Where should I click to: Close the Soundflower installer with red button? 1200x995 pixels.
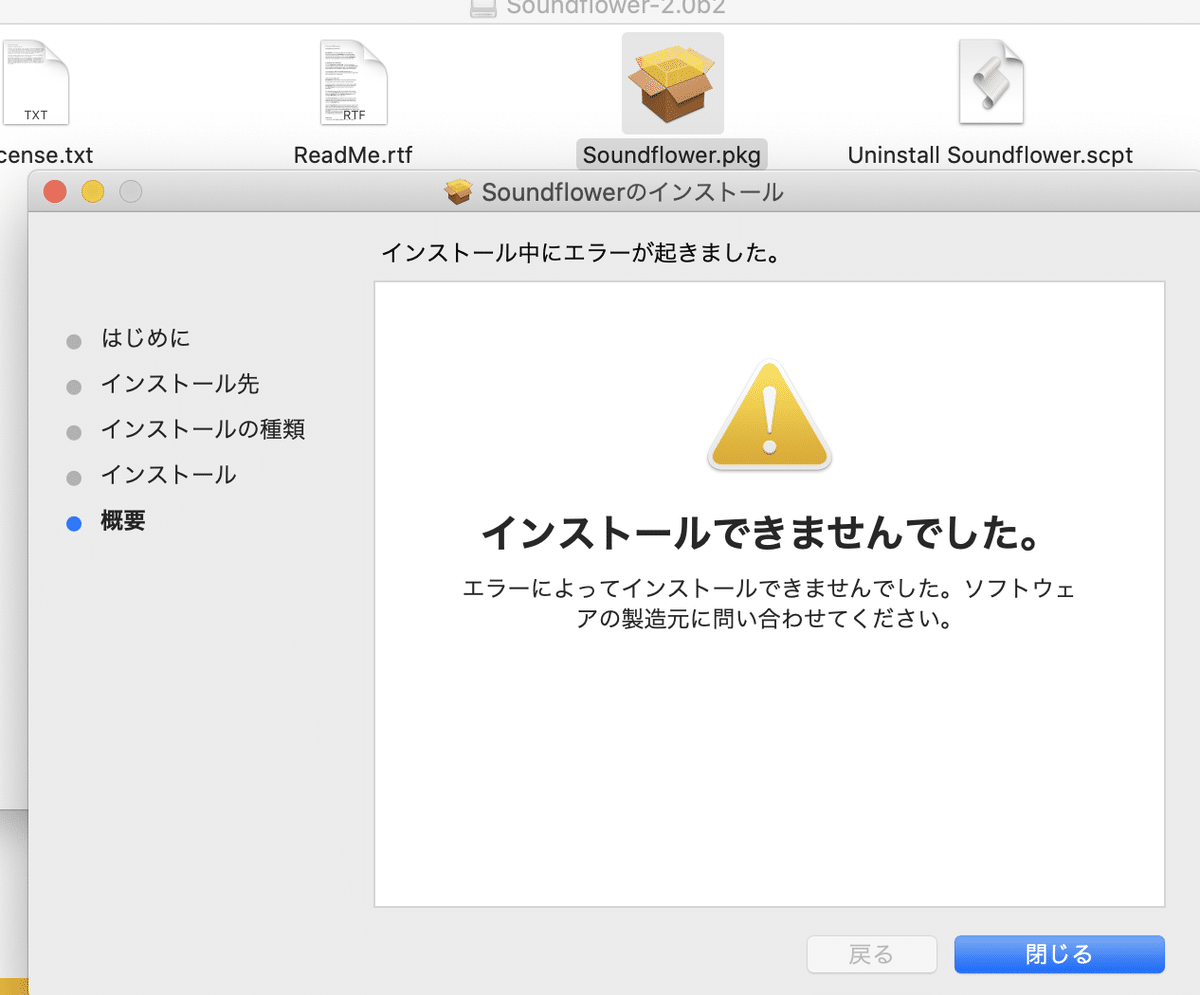(x=55, y=191)
